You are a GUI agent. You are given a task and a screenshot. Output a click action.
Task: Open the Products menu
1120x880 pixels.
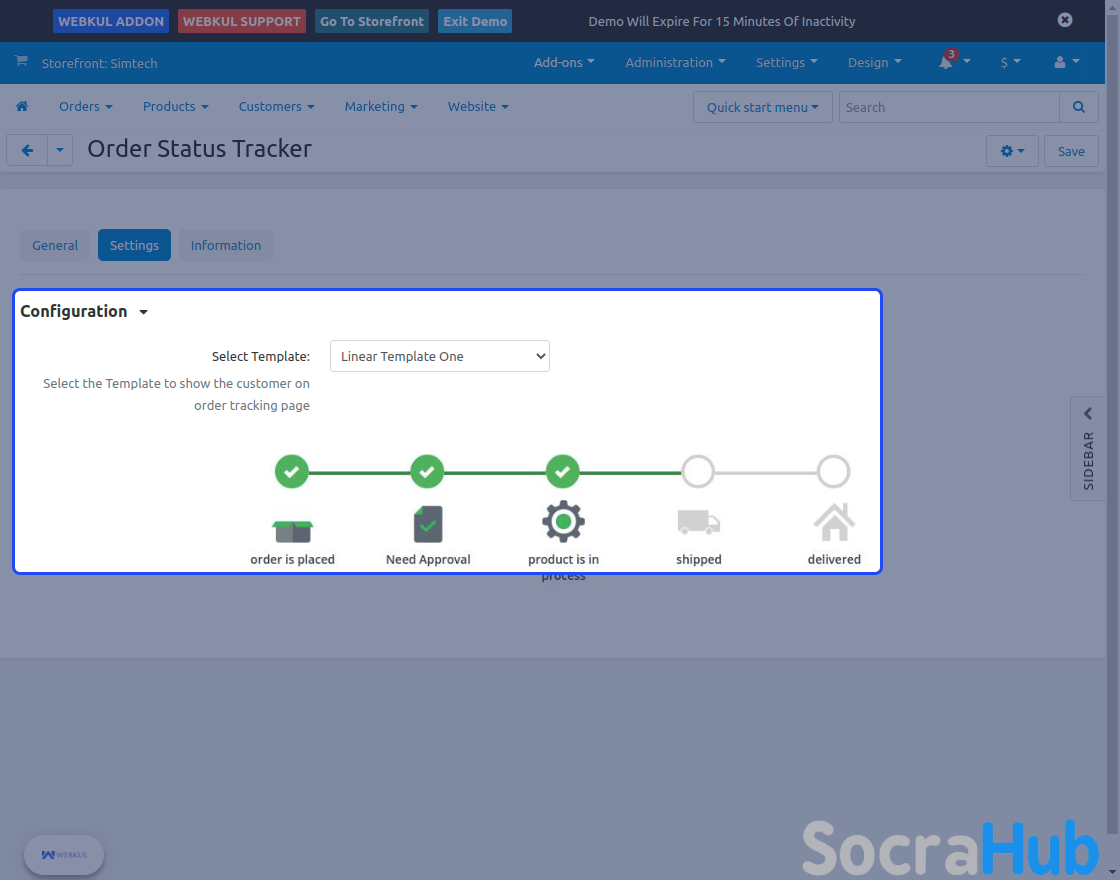[x=176, y=106]
